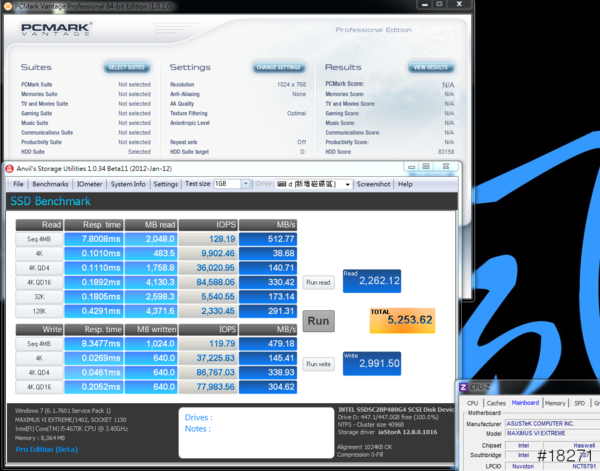The width and height of the screenshot is (600, 471).
Task: Click the HDD Suite row in PCMark
Action: coord(86,152)
